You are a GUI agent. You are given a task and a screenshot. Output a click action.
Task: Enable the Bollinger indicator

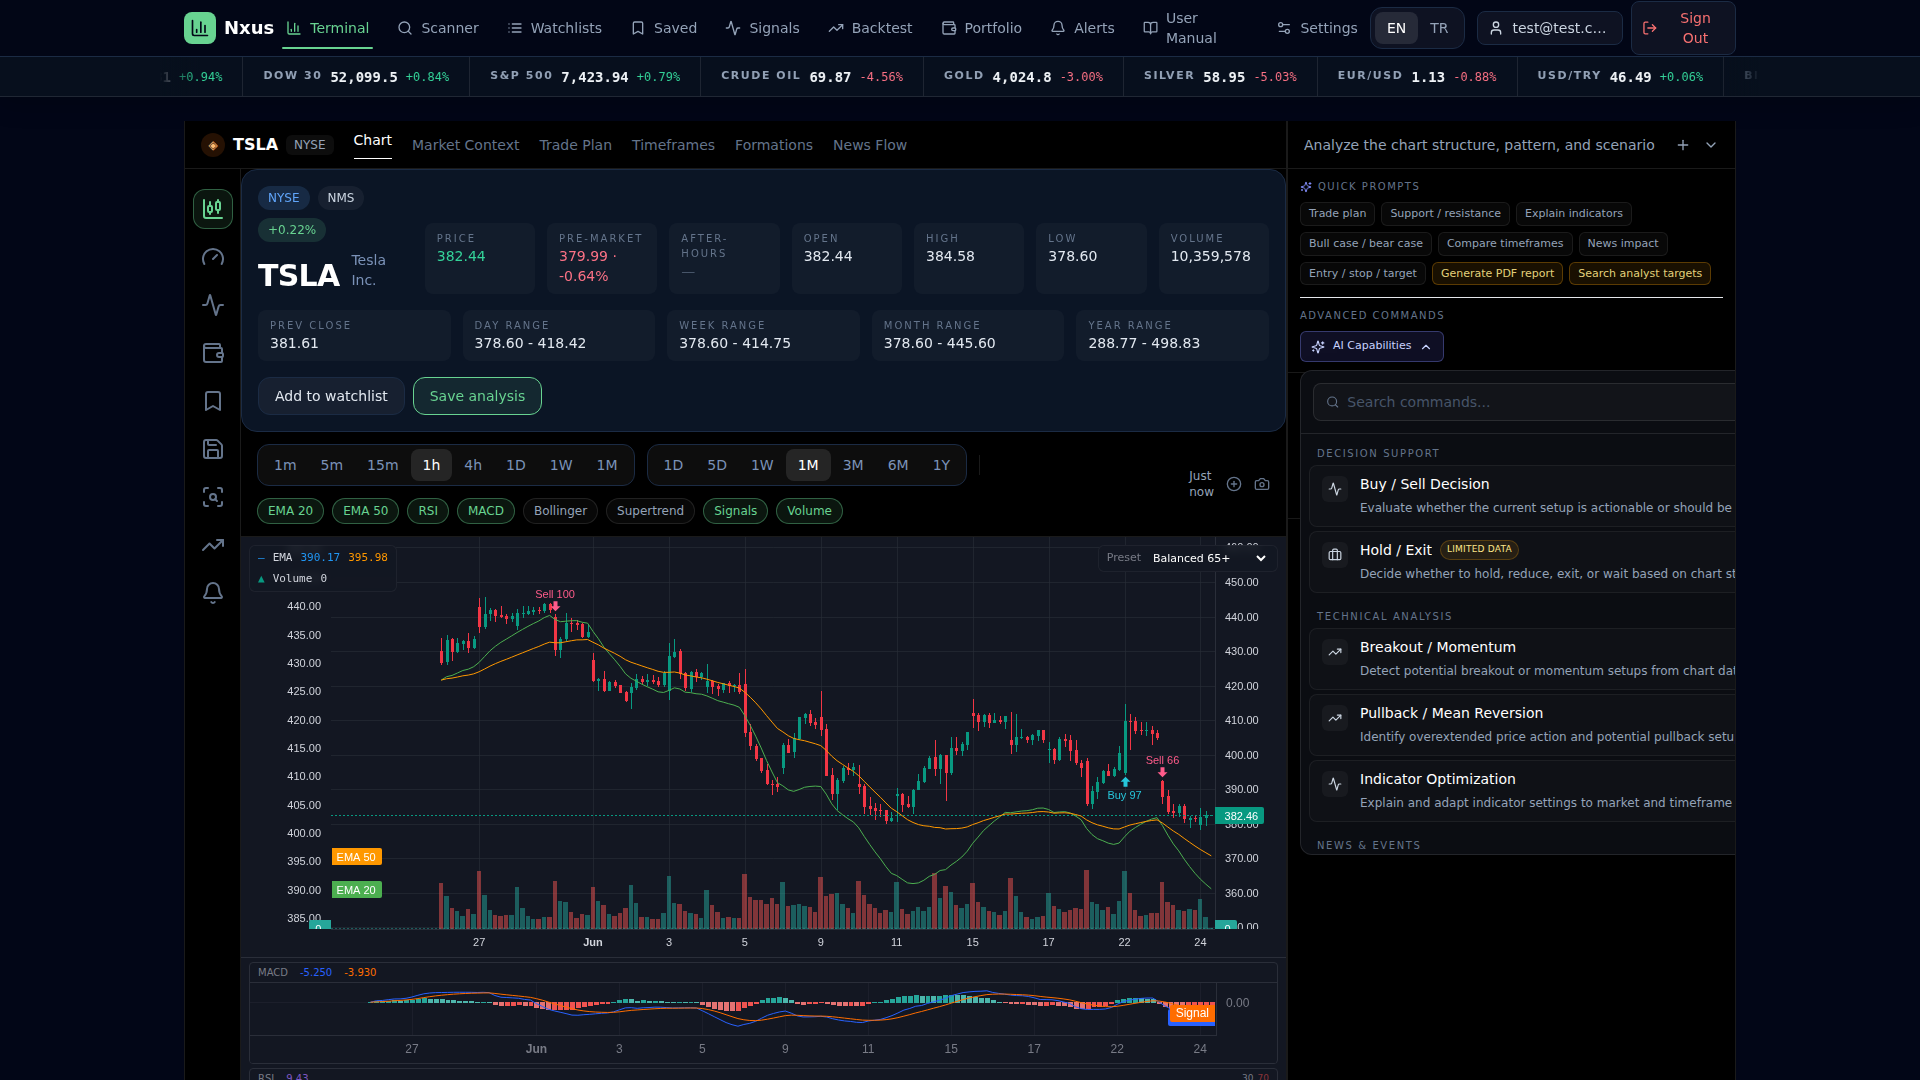click(x=560, y=511)
